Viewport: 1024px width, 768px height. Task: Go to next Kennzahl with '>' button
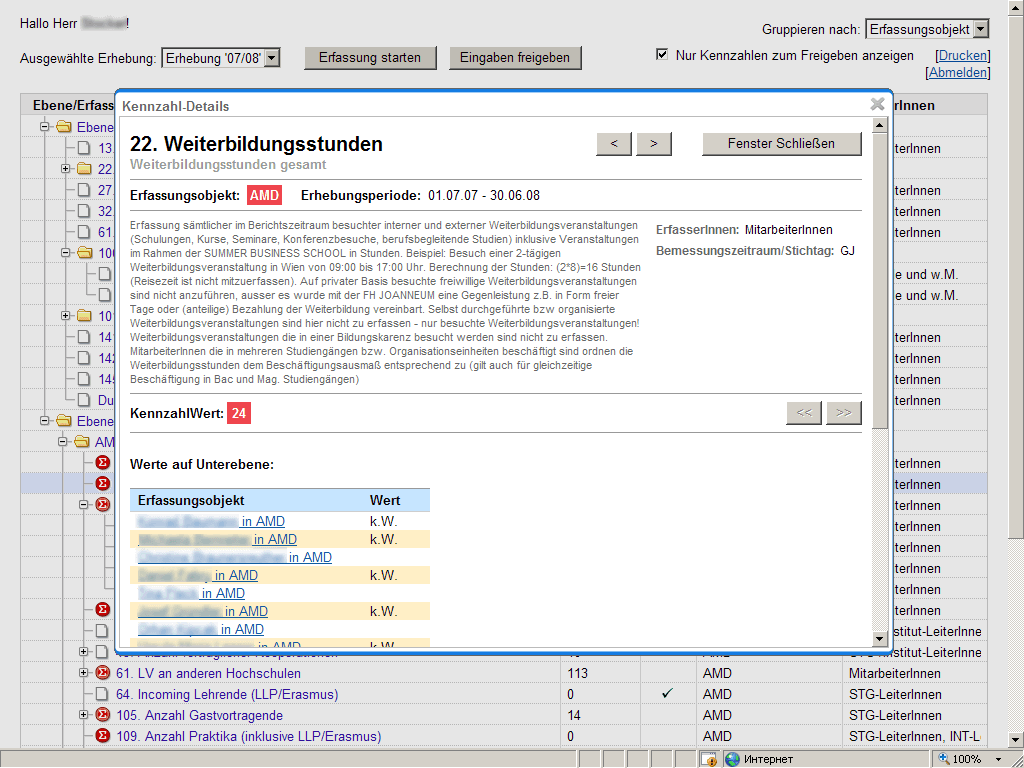[653, 144]
